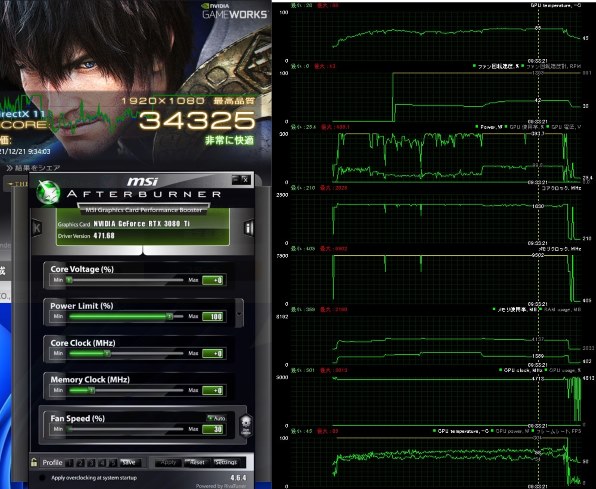The width and height of the screenshot is (596, 489).
Task: Click the driver version 471.68 text
Action: pyautogui.click(x=104, y=236)
